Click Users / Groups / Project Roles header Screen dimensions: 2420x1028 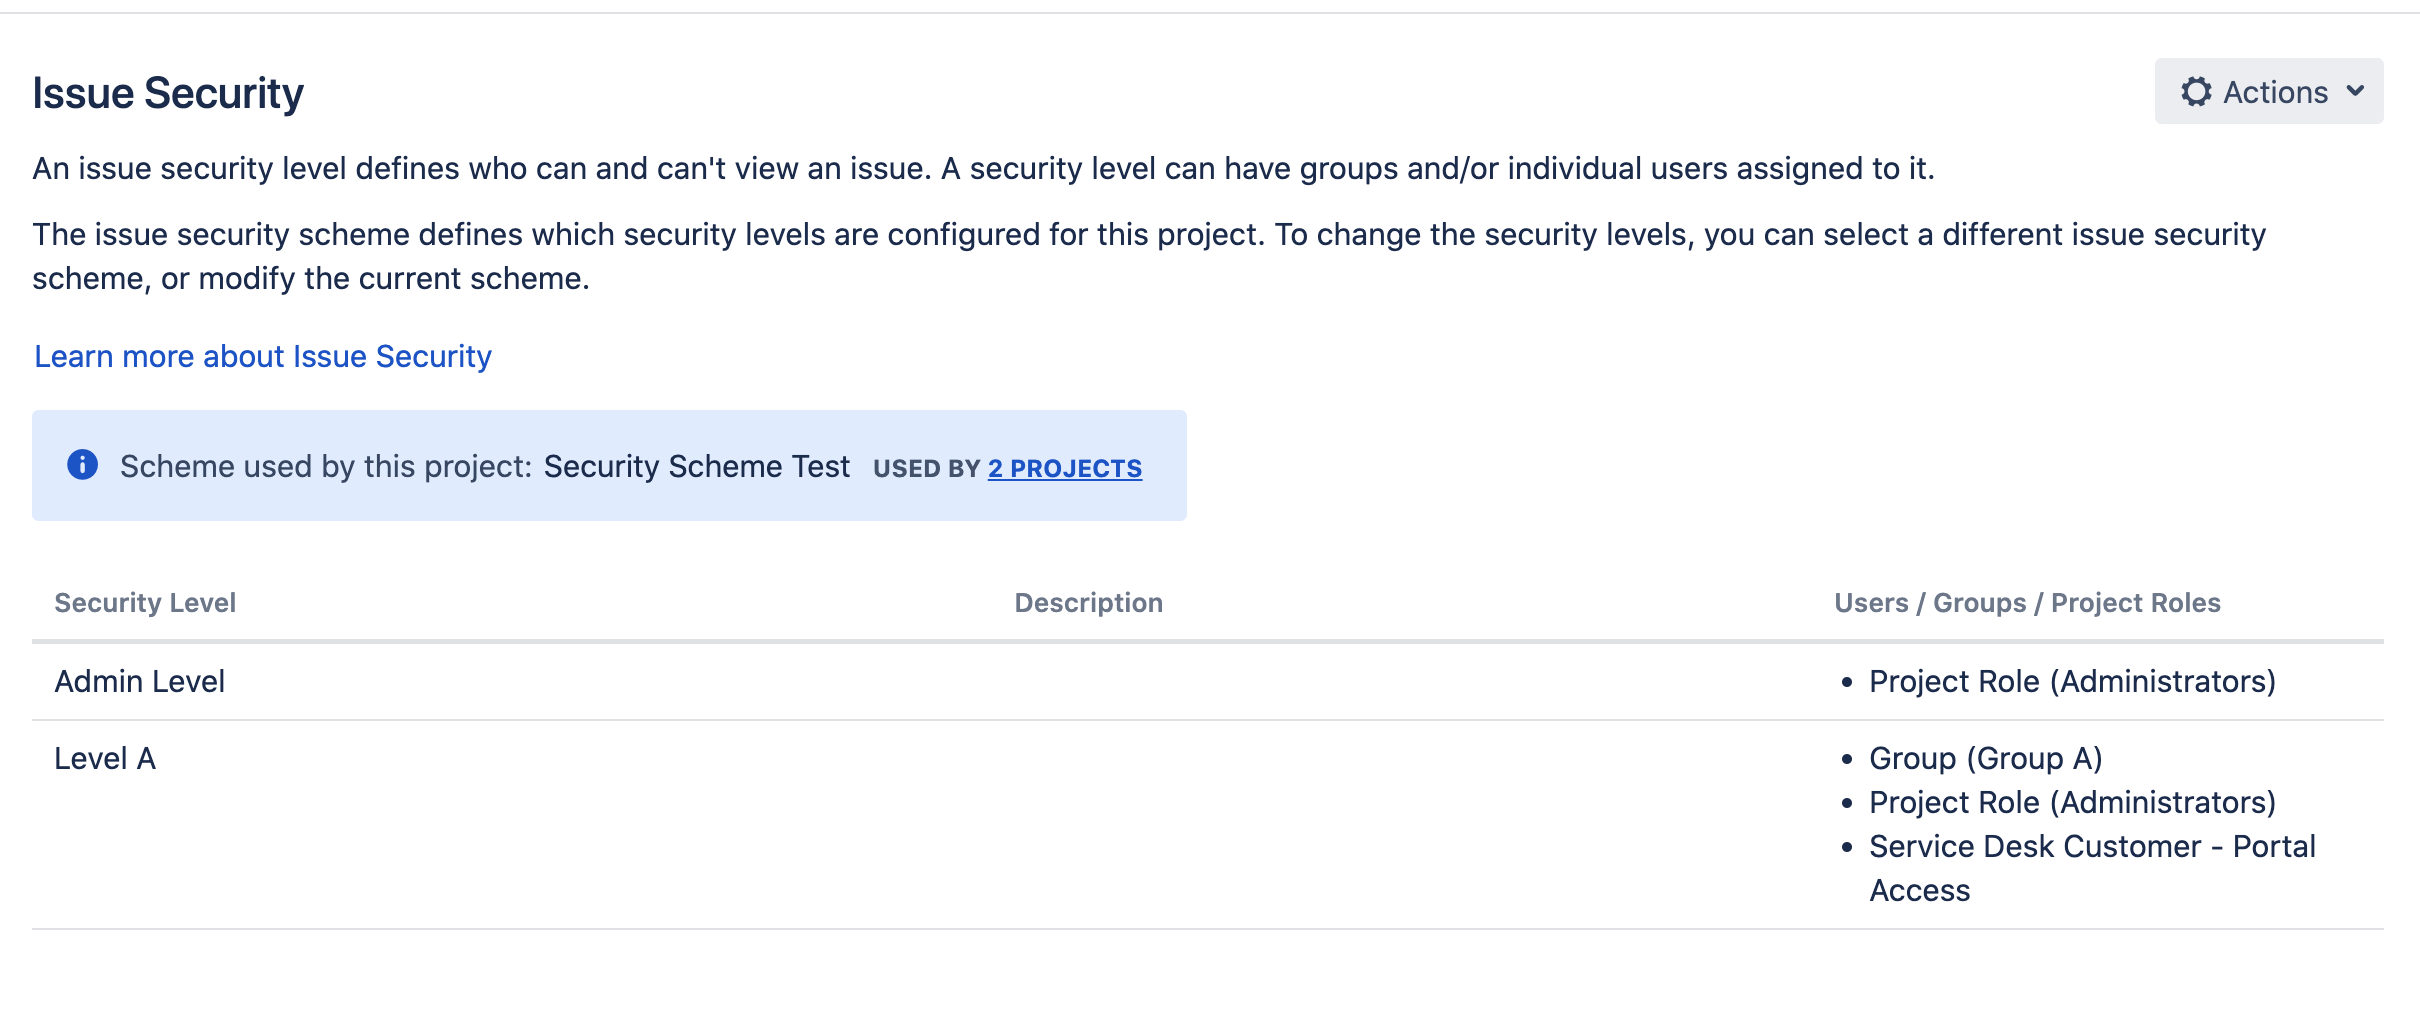click(x=2027, y=603)
